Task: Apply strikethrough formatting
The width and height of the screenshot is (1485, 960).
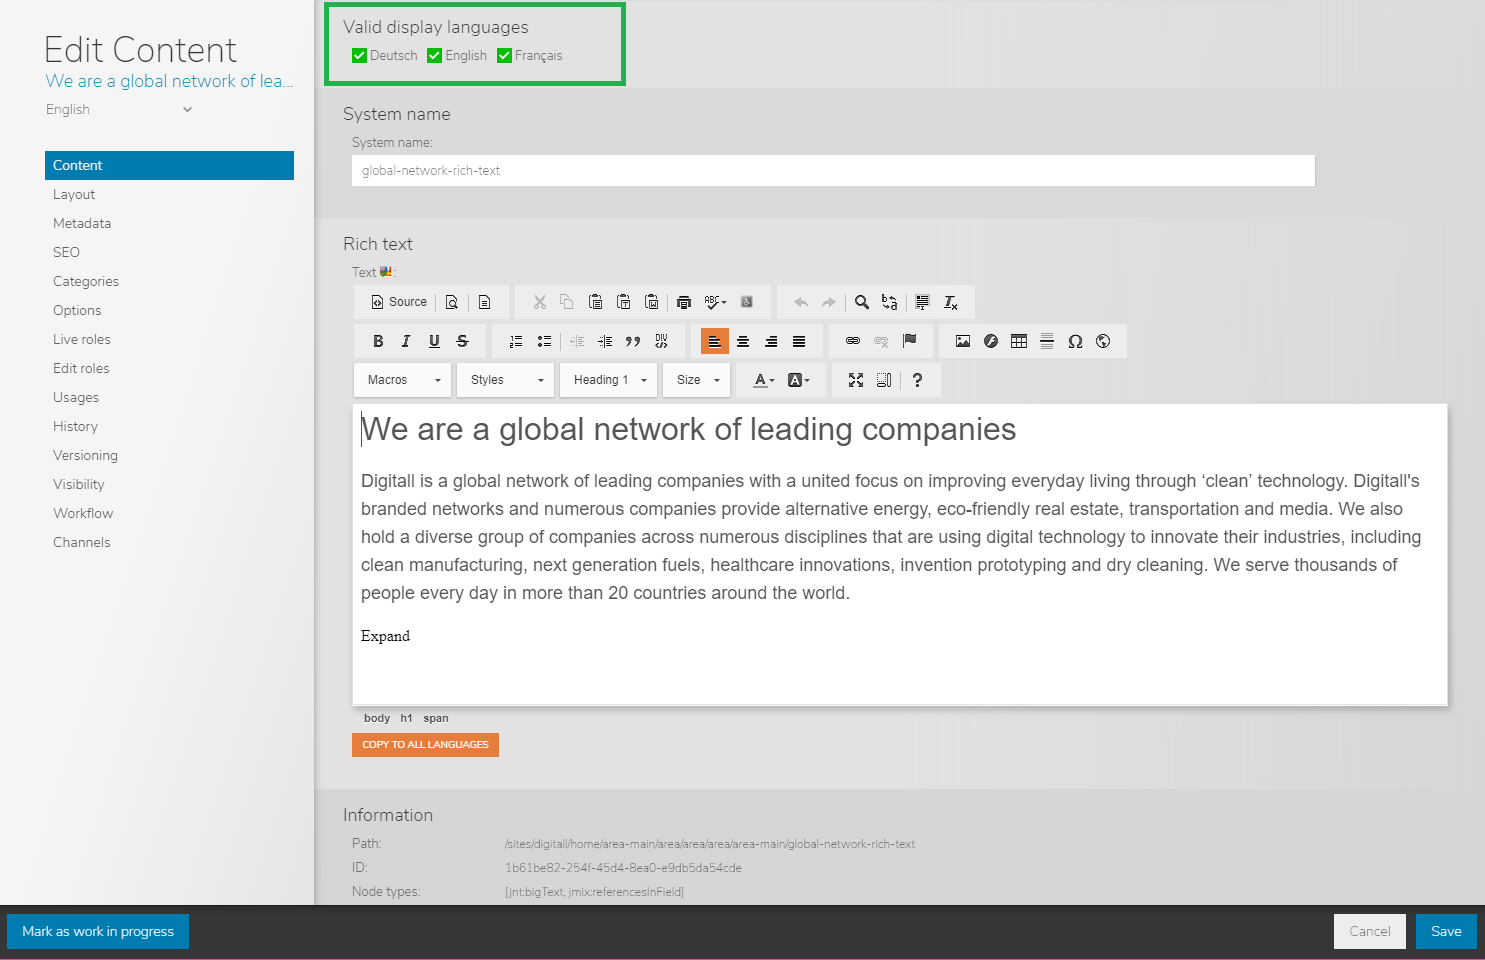Action: [462, 341]
